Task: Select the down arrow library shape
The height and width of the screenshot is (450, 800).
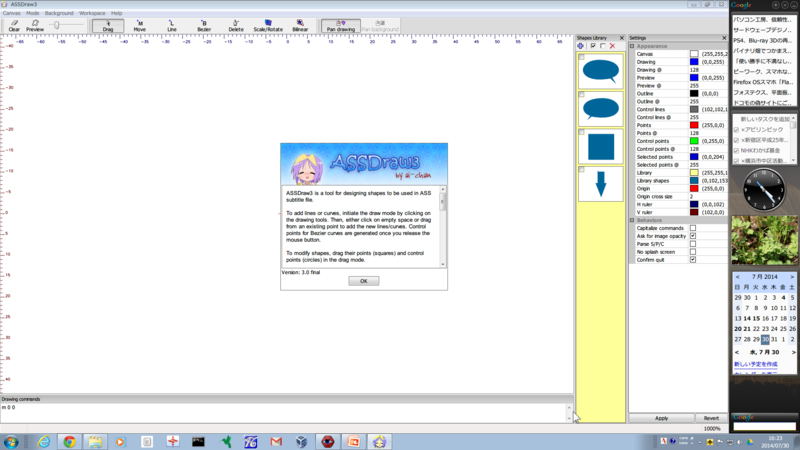Action: pyautogui.click(x=601, y=184)
